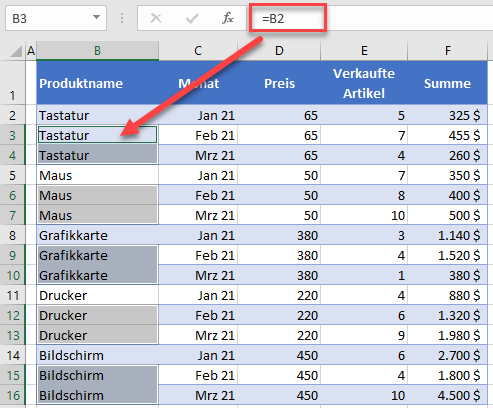
Task: Select column D header
Action: 279,51
